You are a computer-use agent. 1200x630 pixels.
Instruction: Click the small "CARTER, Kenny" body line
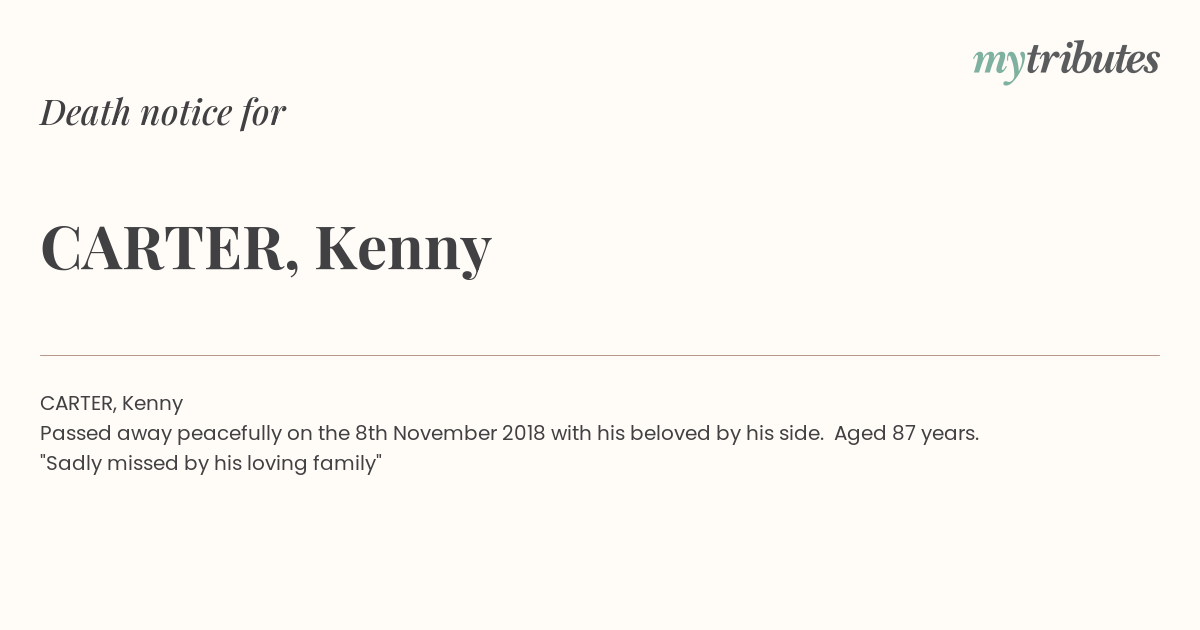click(x=111, y=403)
